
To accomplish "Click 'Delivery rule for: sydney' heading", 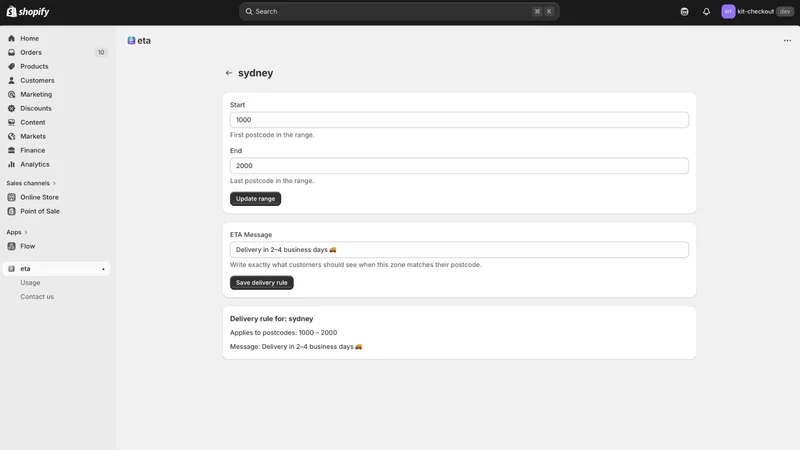I will (271, 319).
